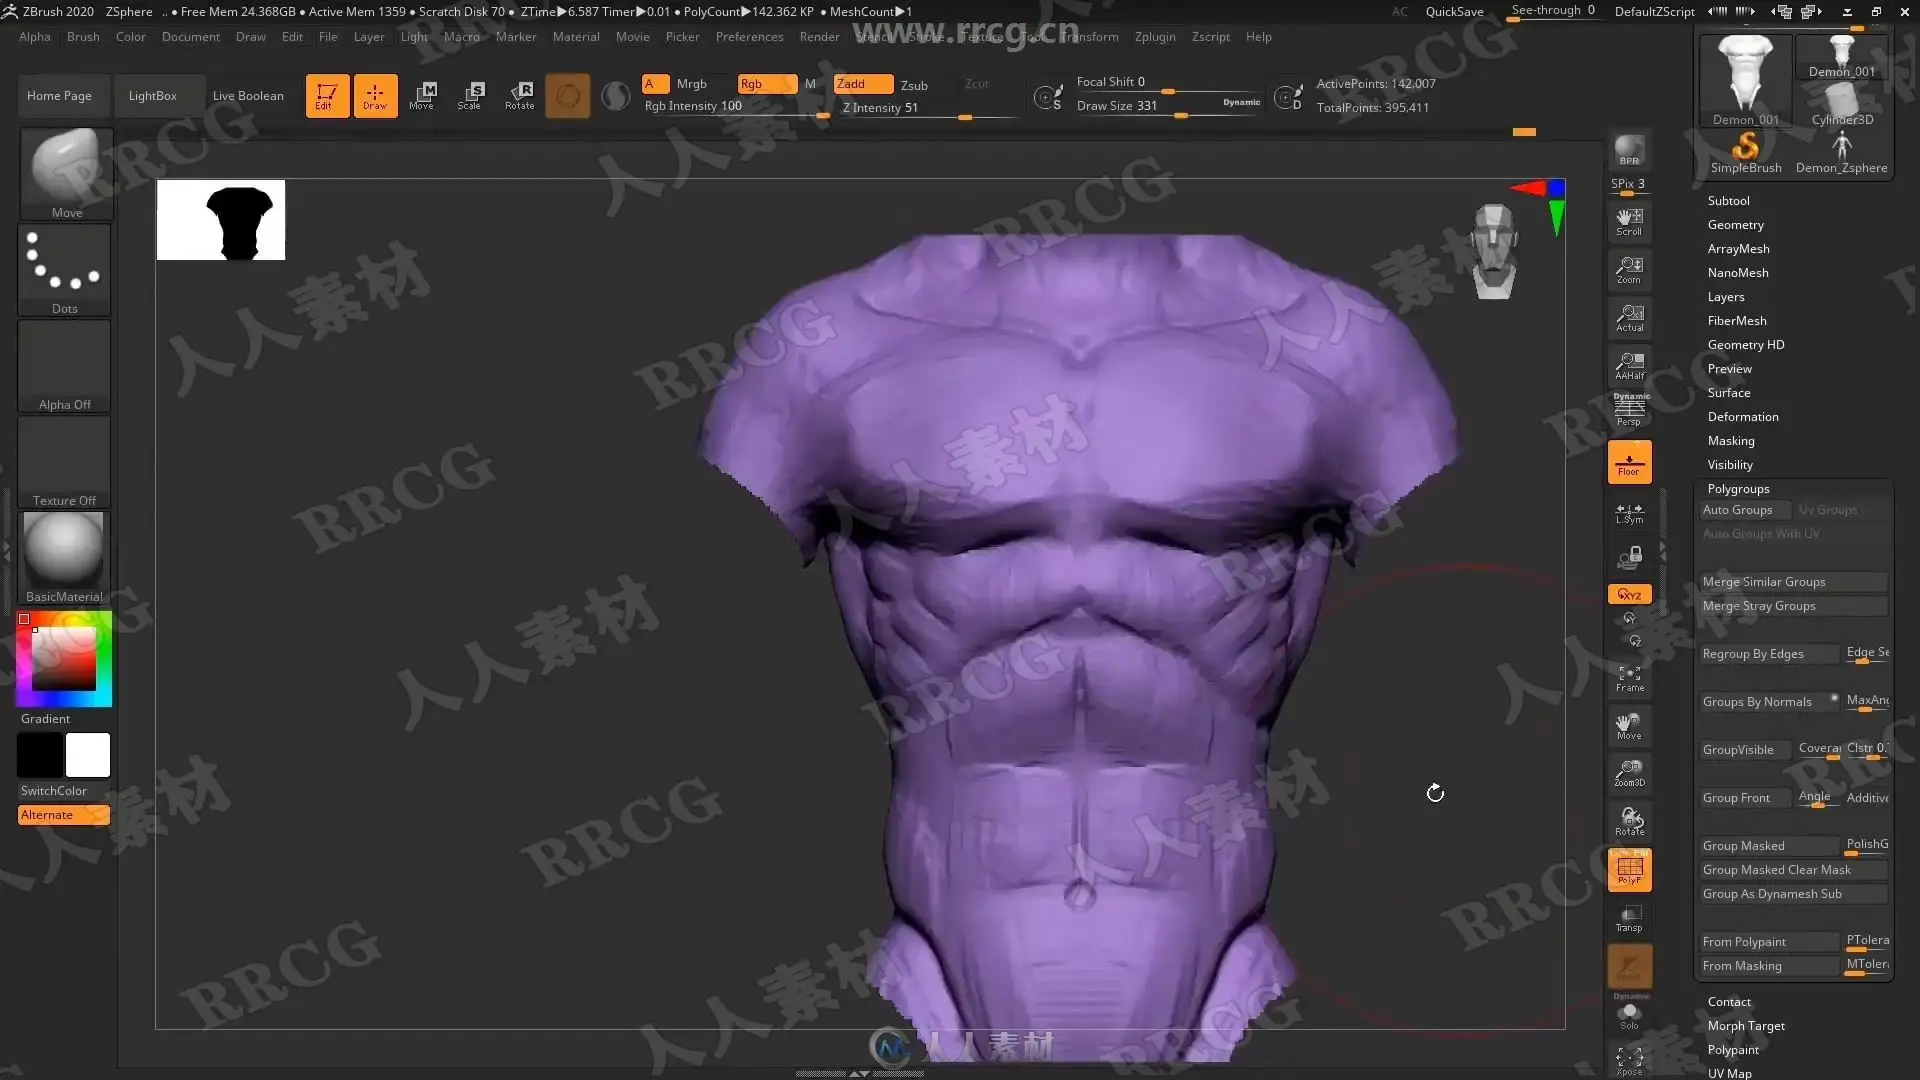Click the BPR render icon
Screen dimensions: 1920x1080
point(1629,150)
